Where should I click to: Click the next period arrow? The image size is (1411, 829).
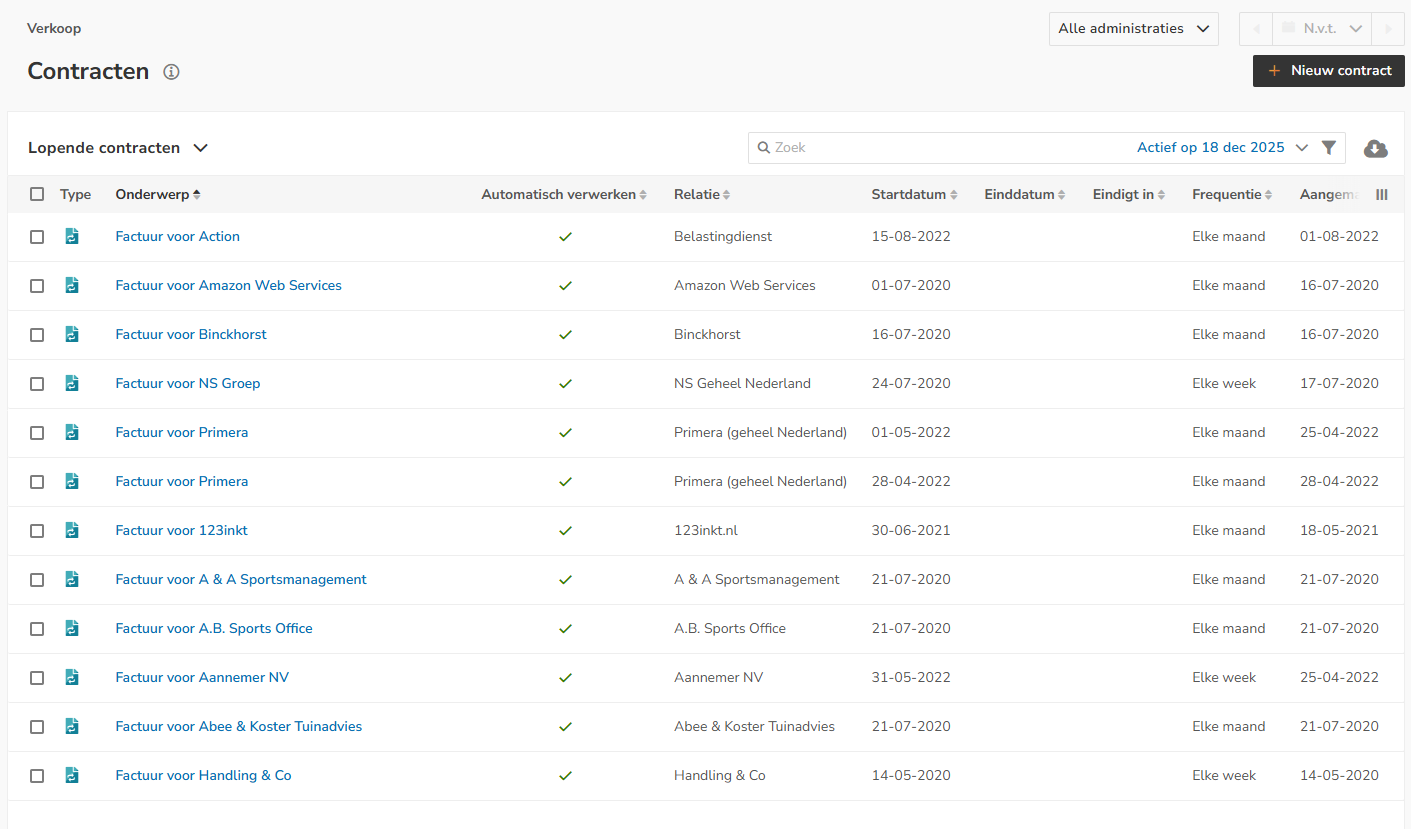(x=1388, y=29)
